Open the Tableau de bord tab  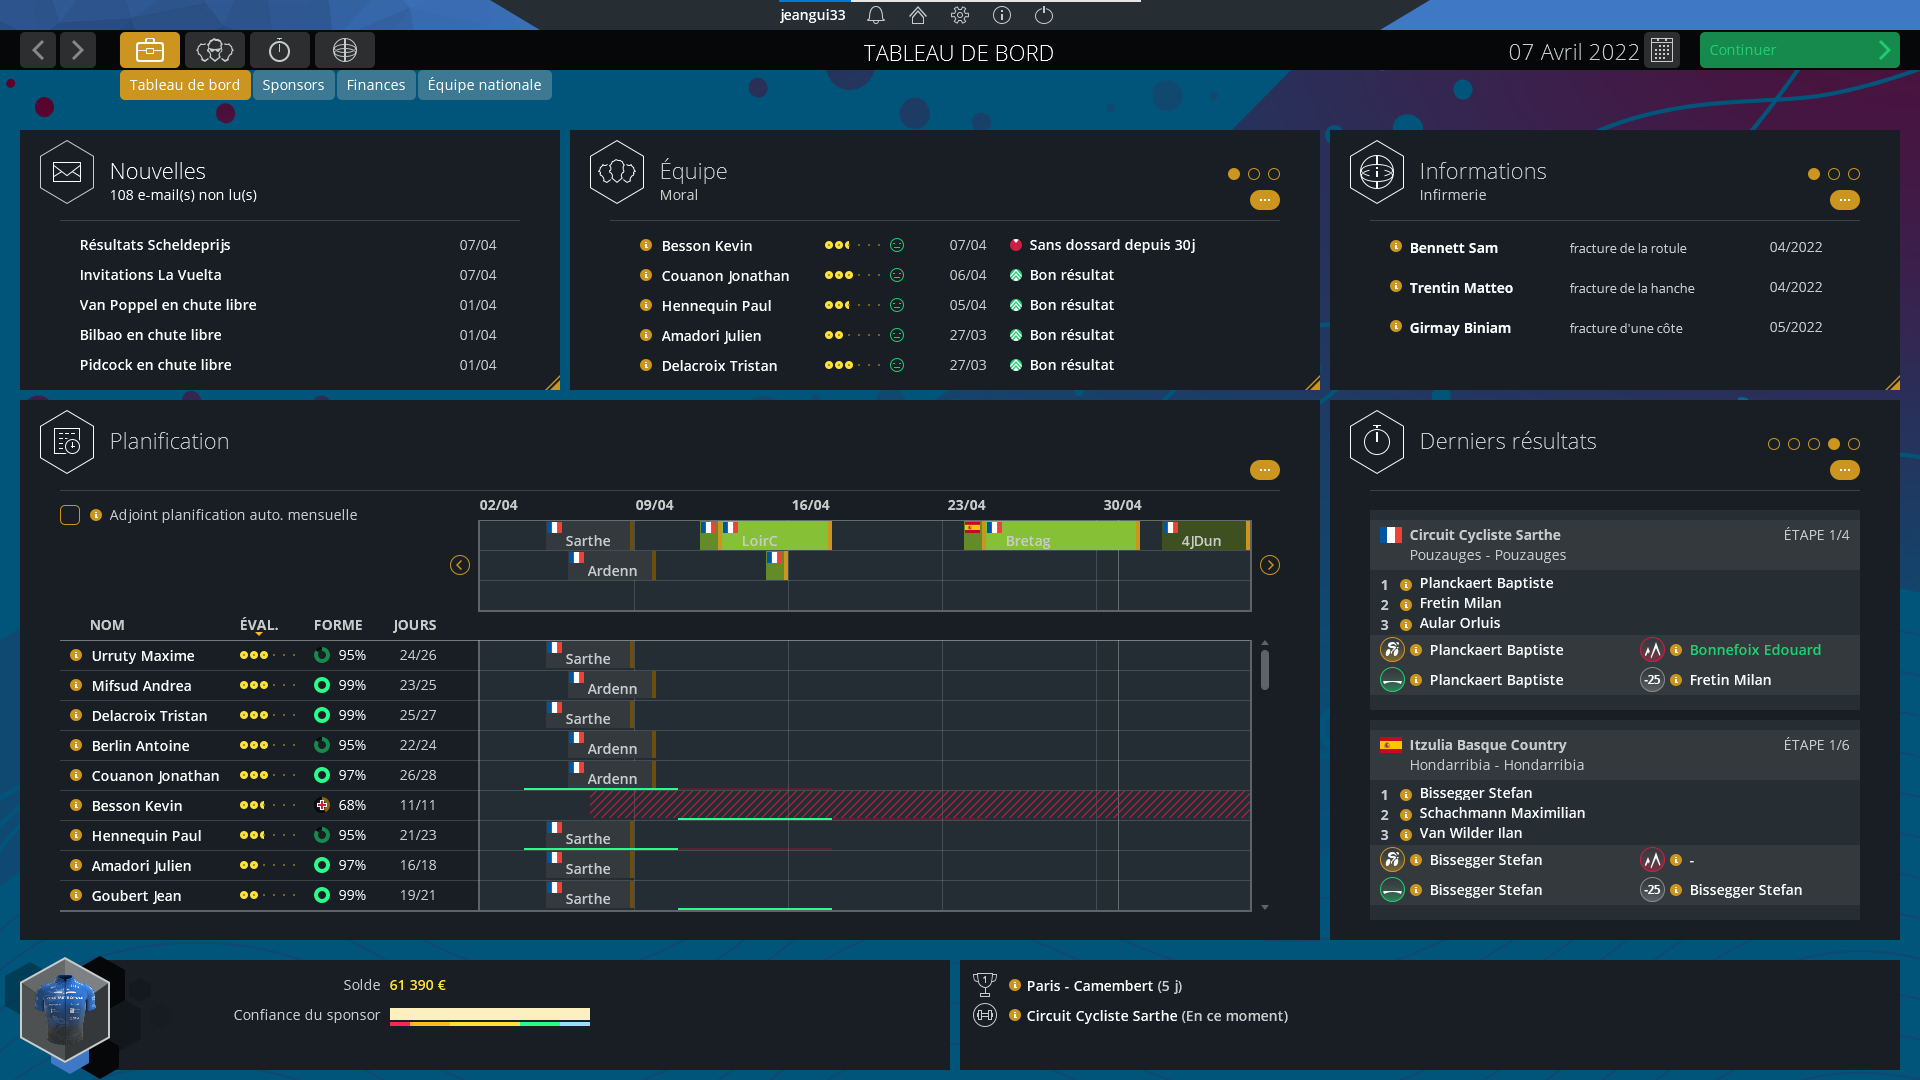click(185, 85)
